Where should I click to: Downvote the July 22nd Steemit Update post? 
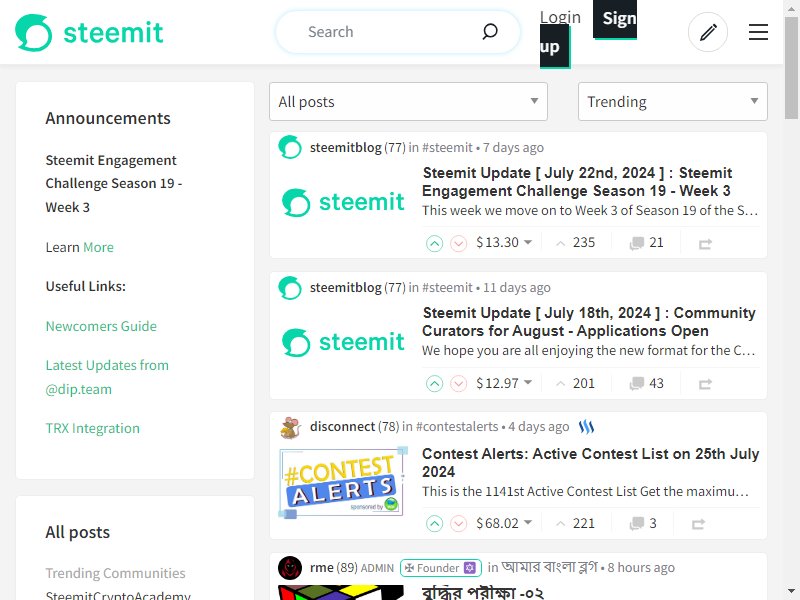(x=458, y=243)
